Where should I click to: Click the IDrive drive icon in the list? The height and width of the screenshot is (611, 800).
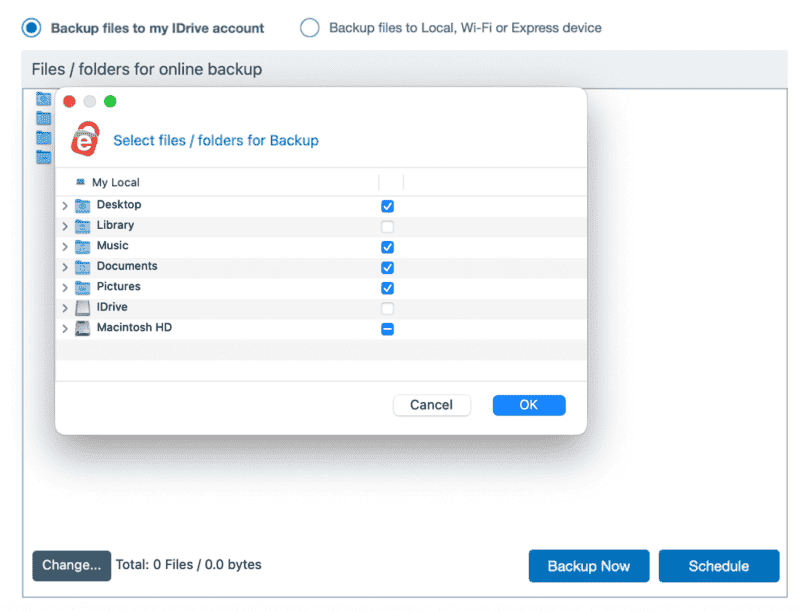click(x=82, y=307)
